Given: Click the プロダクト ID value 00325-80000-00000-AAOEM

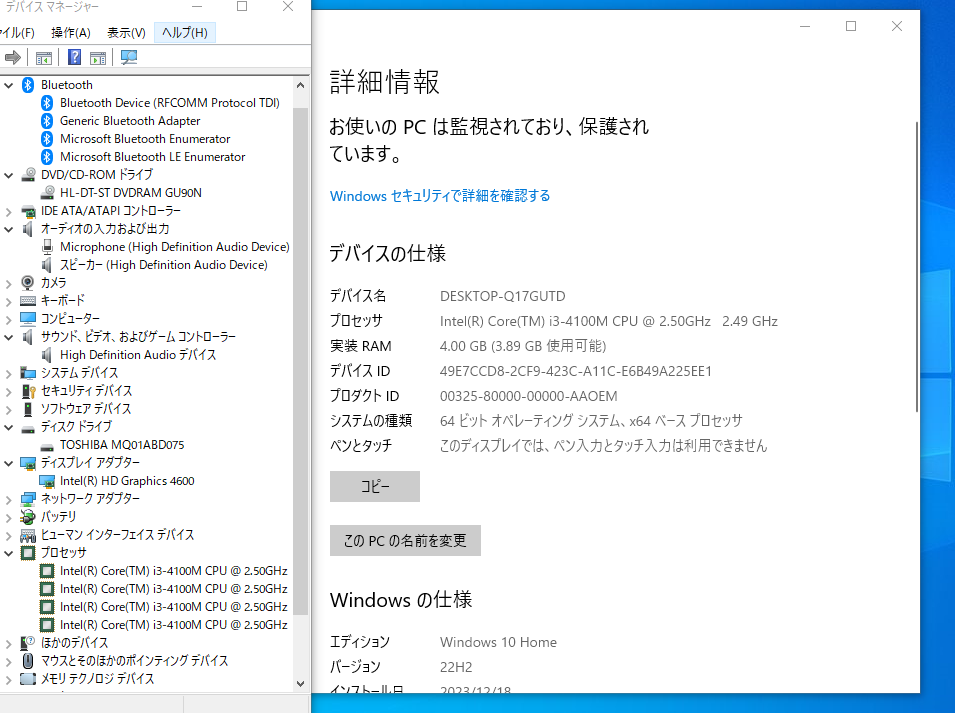Looking at the screenshot, I should [x=529, y=396].
